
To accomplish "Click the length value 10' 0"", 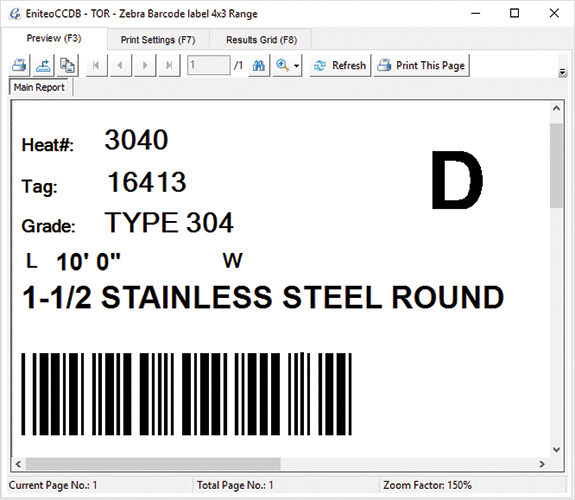I will pyautogui.click(x=88, y=262).
